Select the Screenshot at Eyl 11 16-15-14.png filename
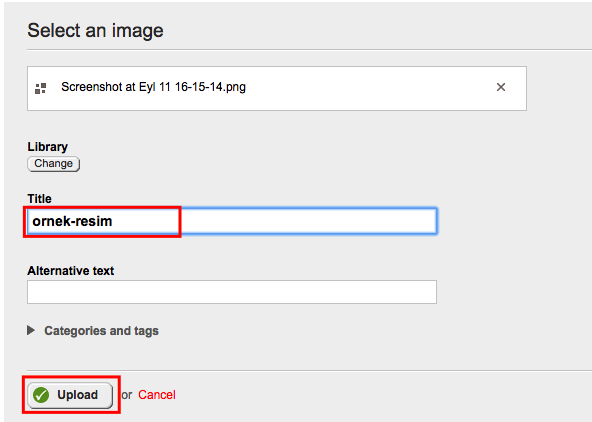592x422 pixels. coord(153,87)
